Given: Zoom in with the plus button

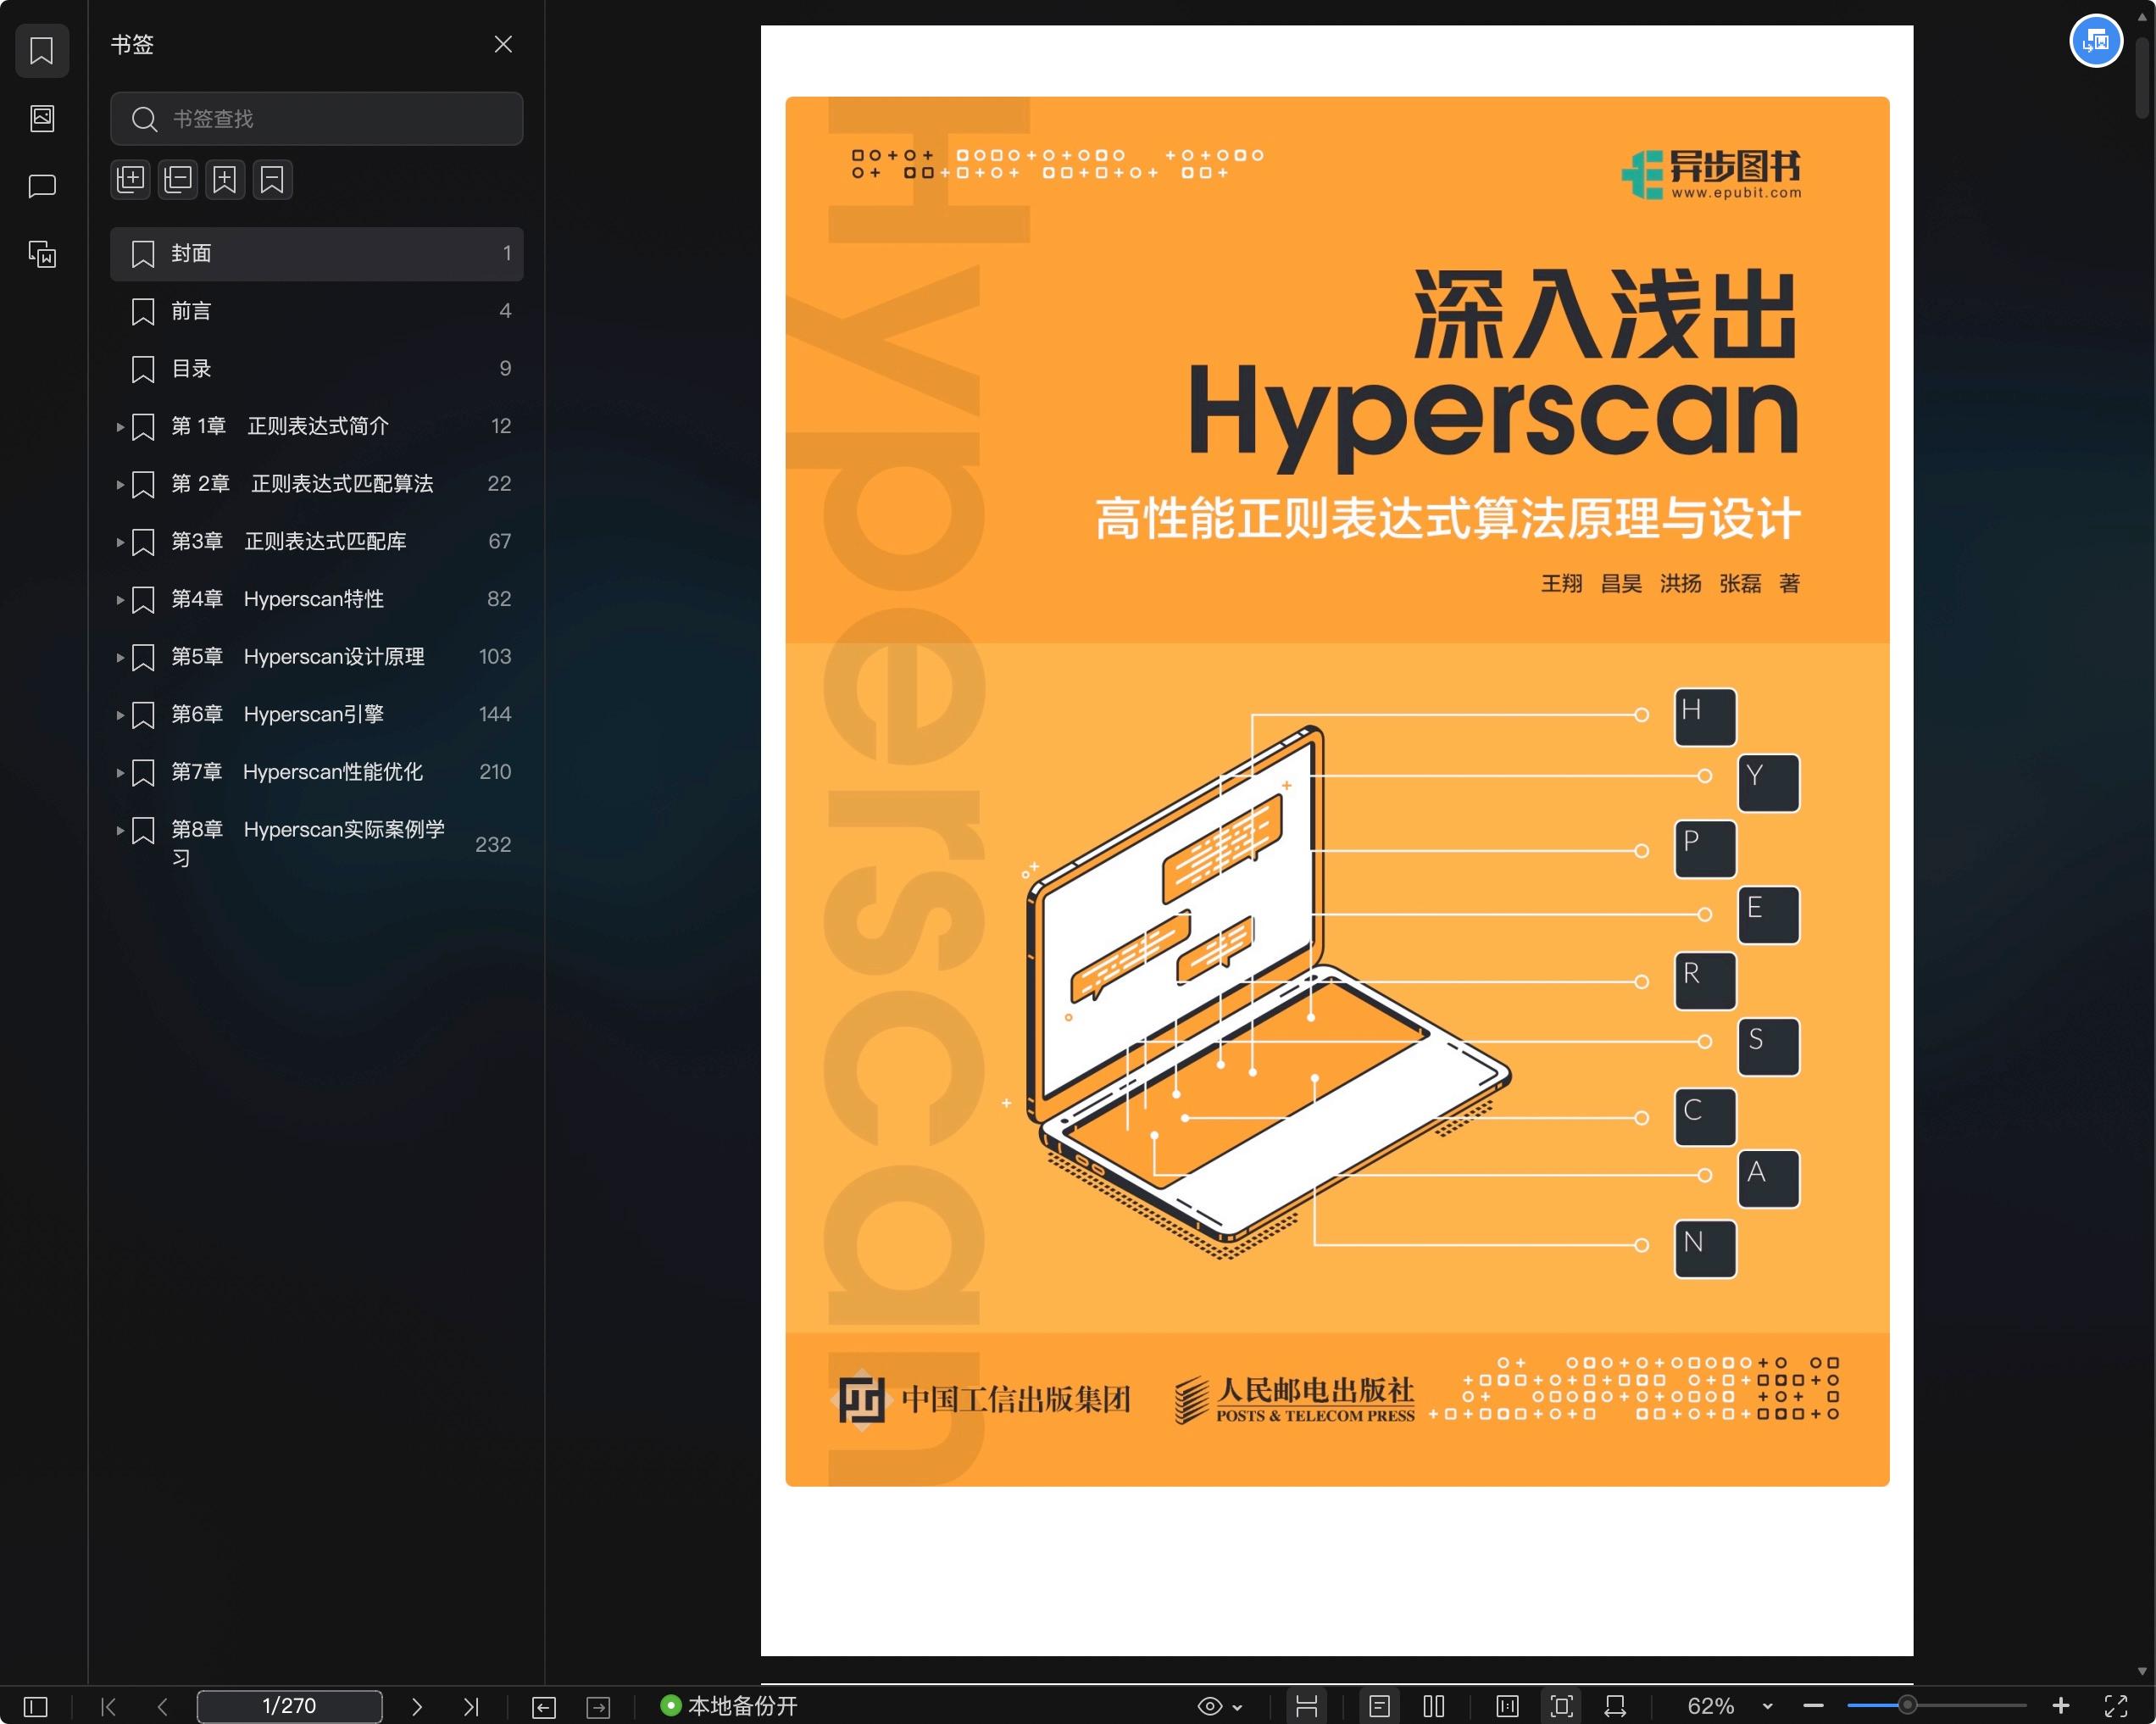Looking at the screenshot, I should click(2061, 1706).
